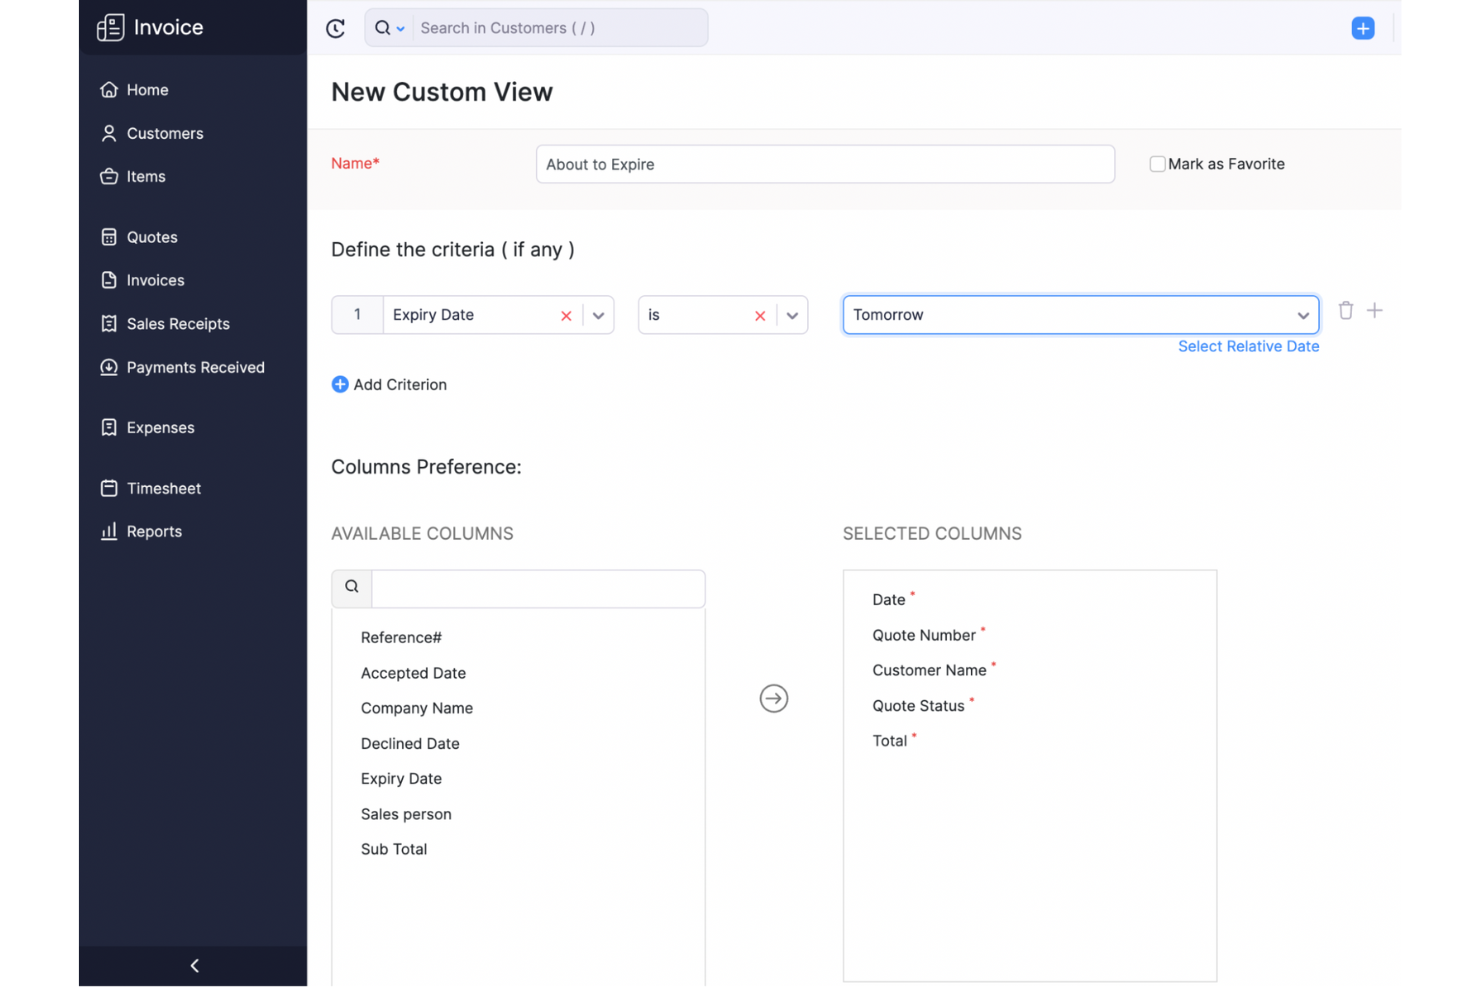
Task: Open the Home icon in sidebar
Action: click(109, 90)
